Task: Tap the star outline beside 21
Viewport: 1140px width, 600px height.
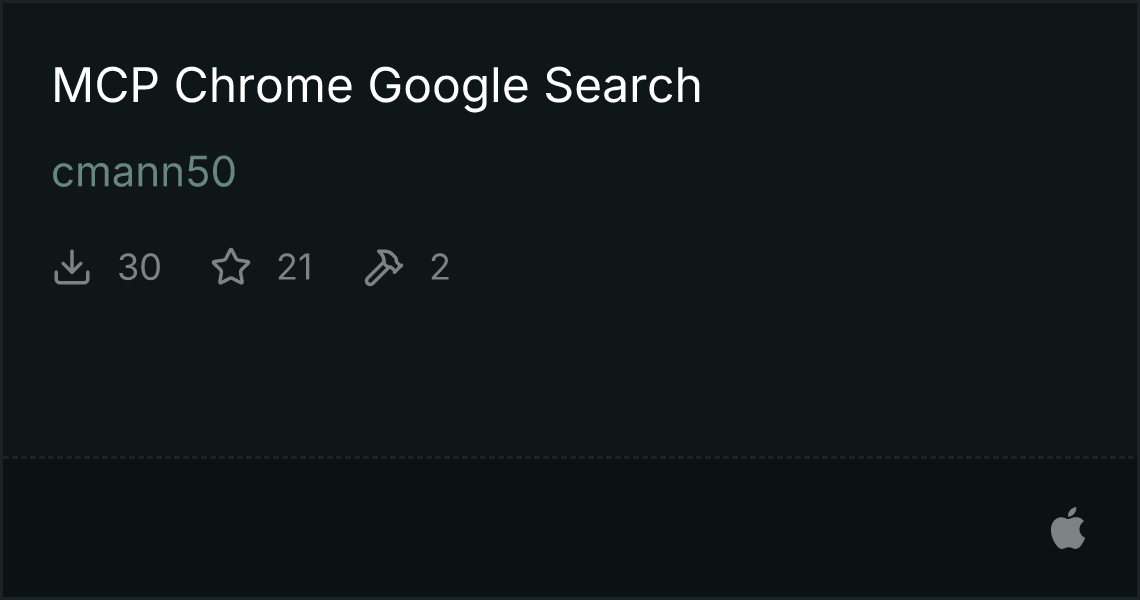Action: coord(231,268)
